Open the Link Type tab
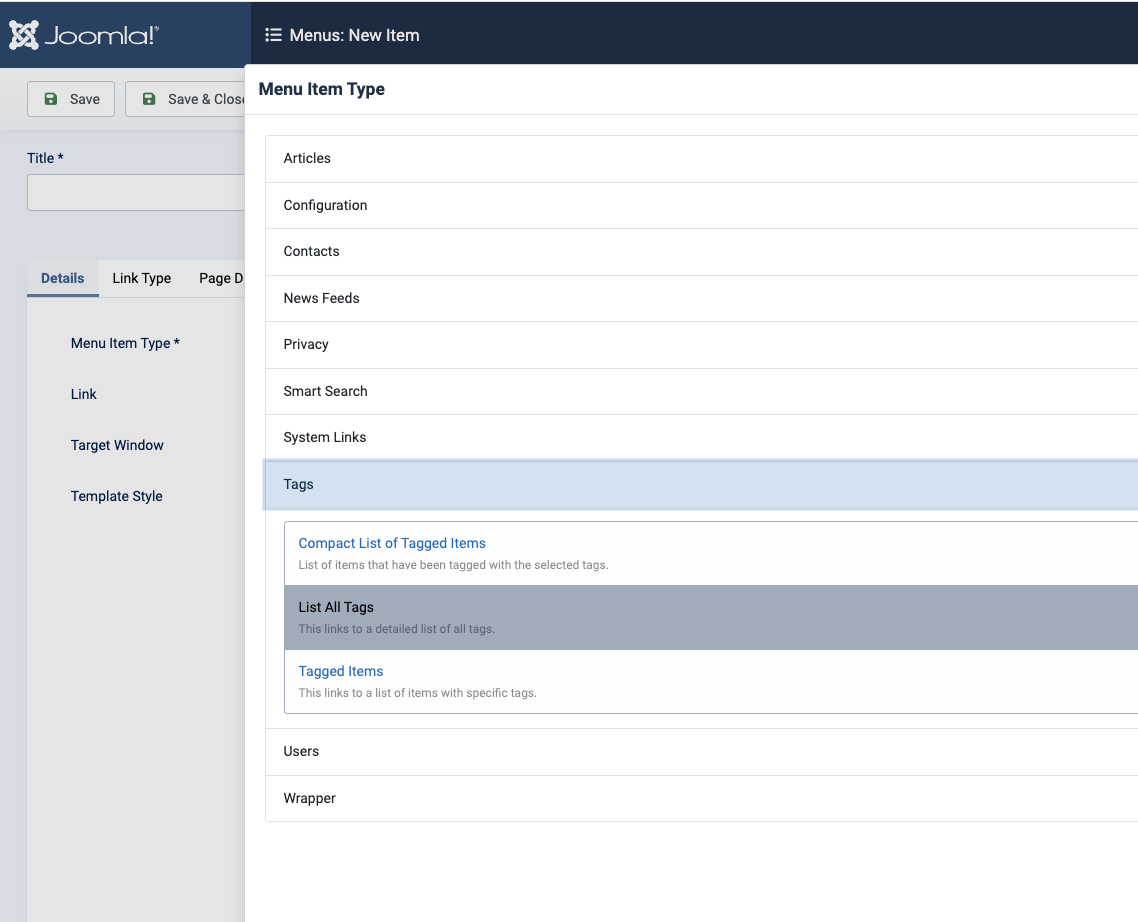The height and width of the screenshot is (922, 1138). click(142, 278)
